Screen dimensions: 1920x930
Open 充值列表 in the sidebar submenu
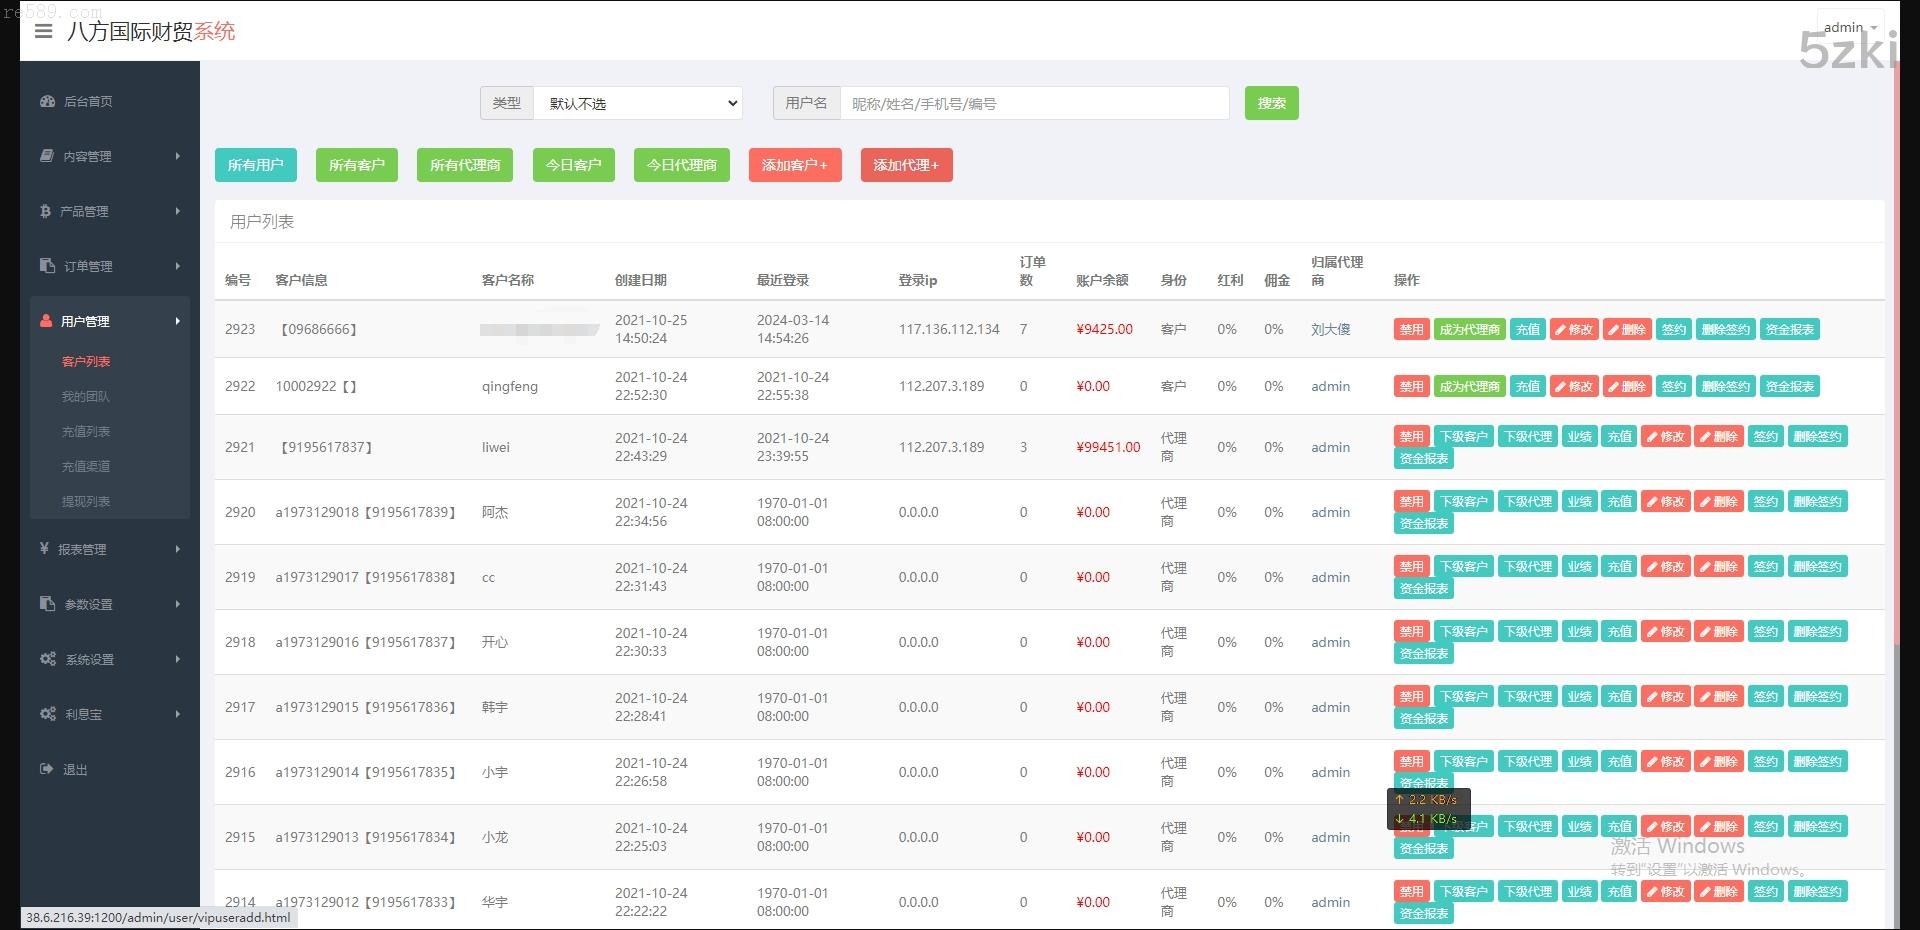tap(86, 431)
